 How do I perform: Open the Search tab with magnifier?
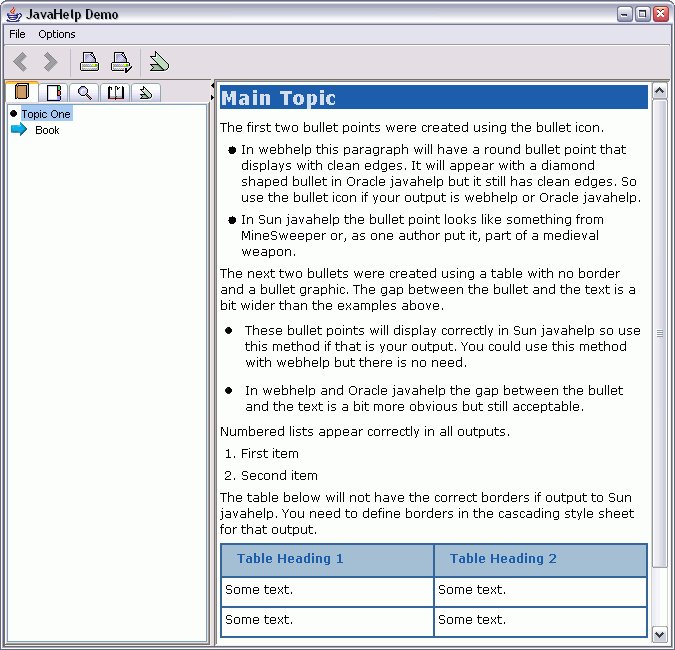(x=84, y=93)
